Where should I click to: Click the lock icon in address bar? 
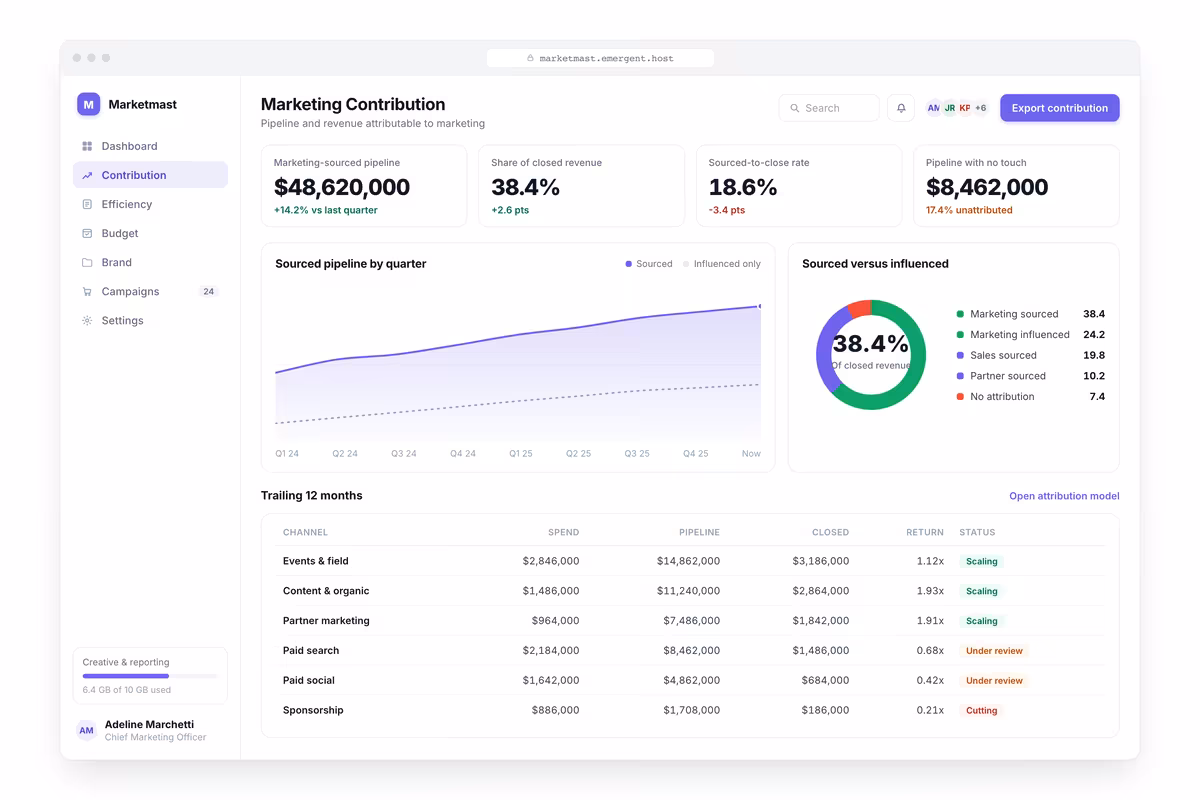tap(531, 58)
